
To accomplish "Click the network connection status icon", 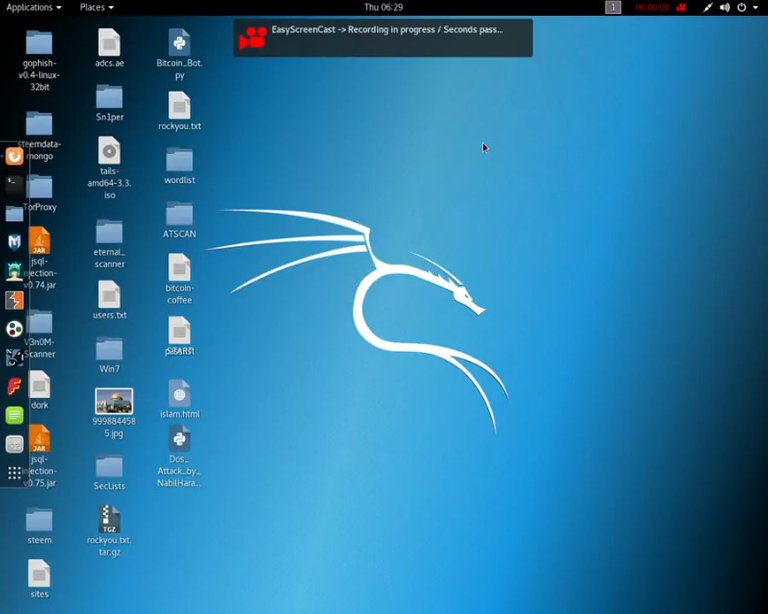I will (x=706, y=7).
